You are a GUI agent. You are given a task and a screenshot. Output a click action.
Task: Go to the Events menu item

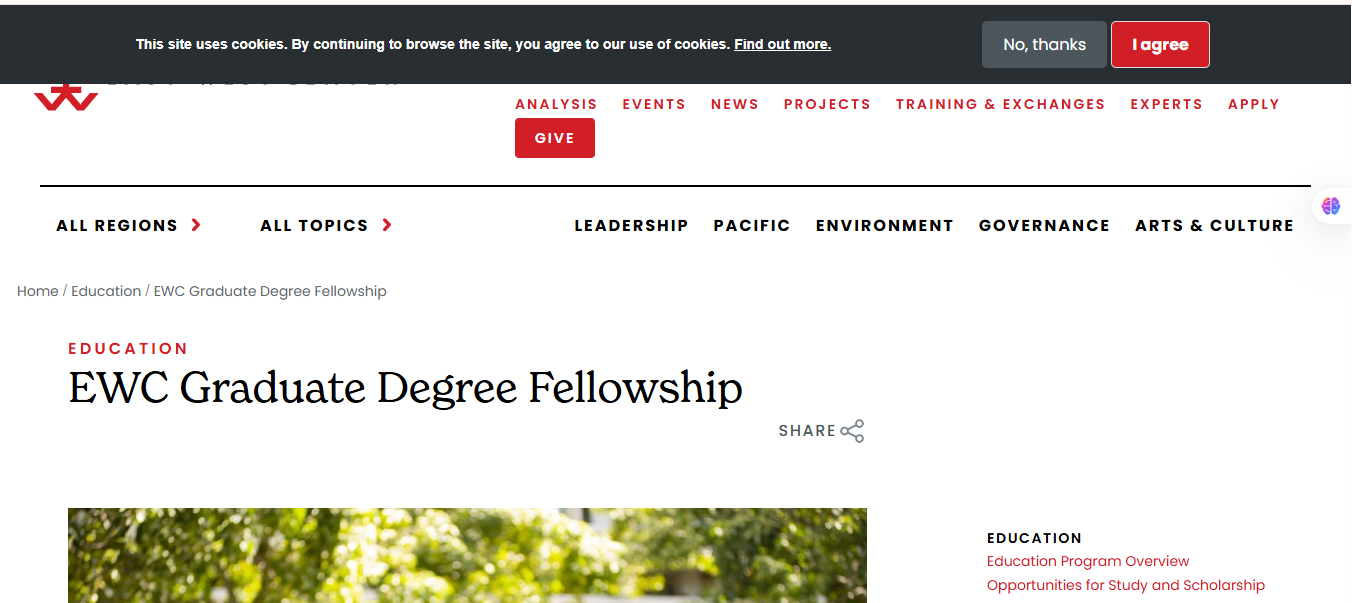click(x=654, y=104)
